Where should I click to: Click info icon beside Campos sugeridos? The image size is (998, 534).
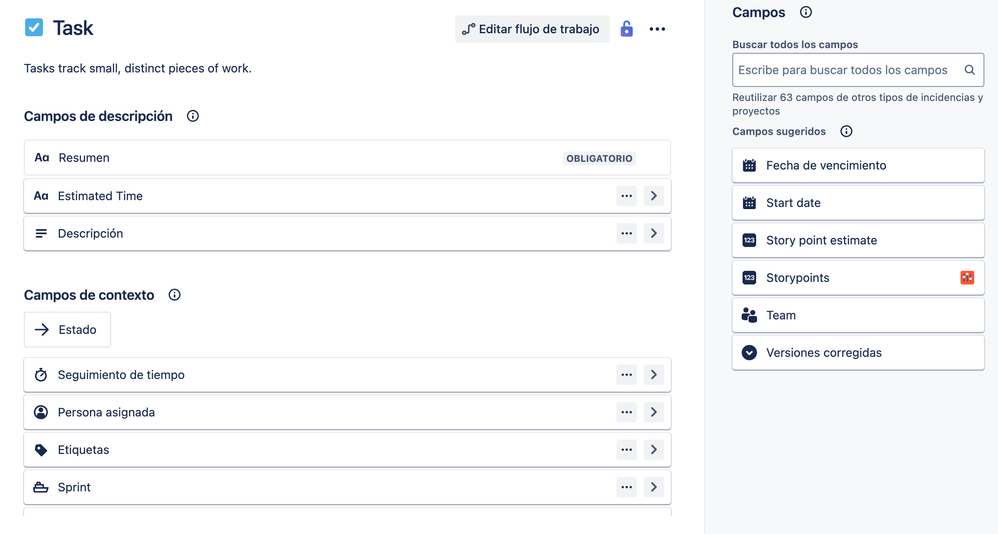(847, 131)
